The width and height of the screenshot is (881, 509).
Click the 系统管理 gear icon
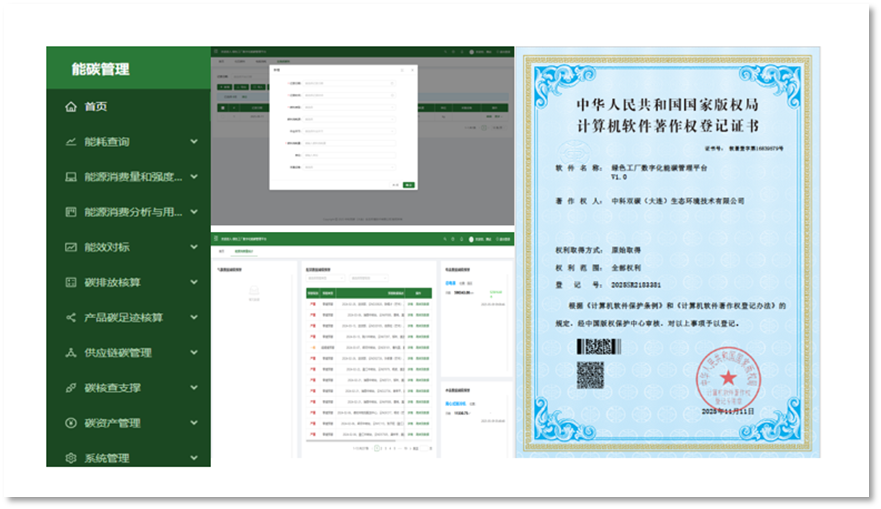click(x=71, y=458)
